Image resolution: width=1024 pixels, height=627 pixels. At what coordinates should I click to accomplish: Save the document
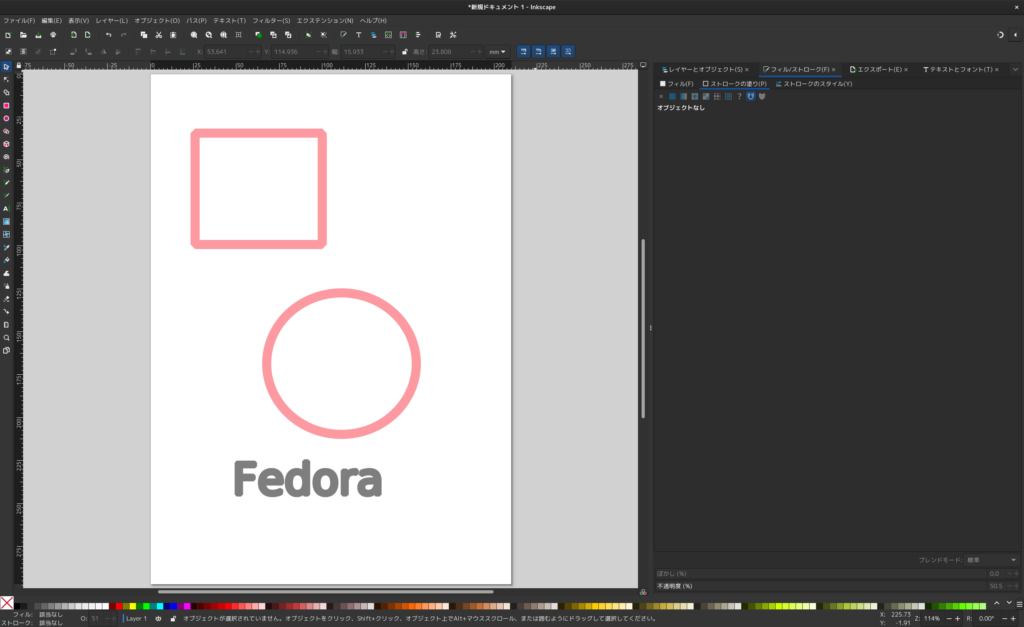[38, 35]
